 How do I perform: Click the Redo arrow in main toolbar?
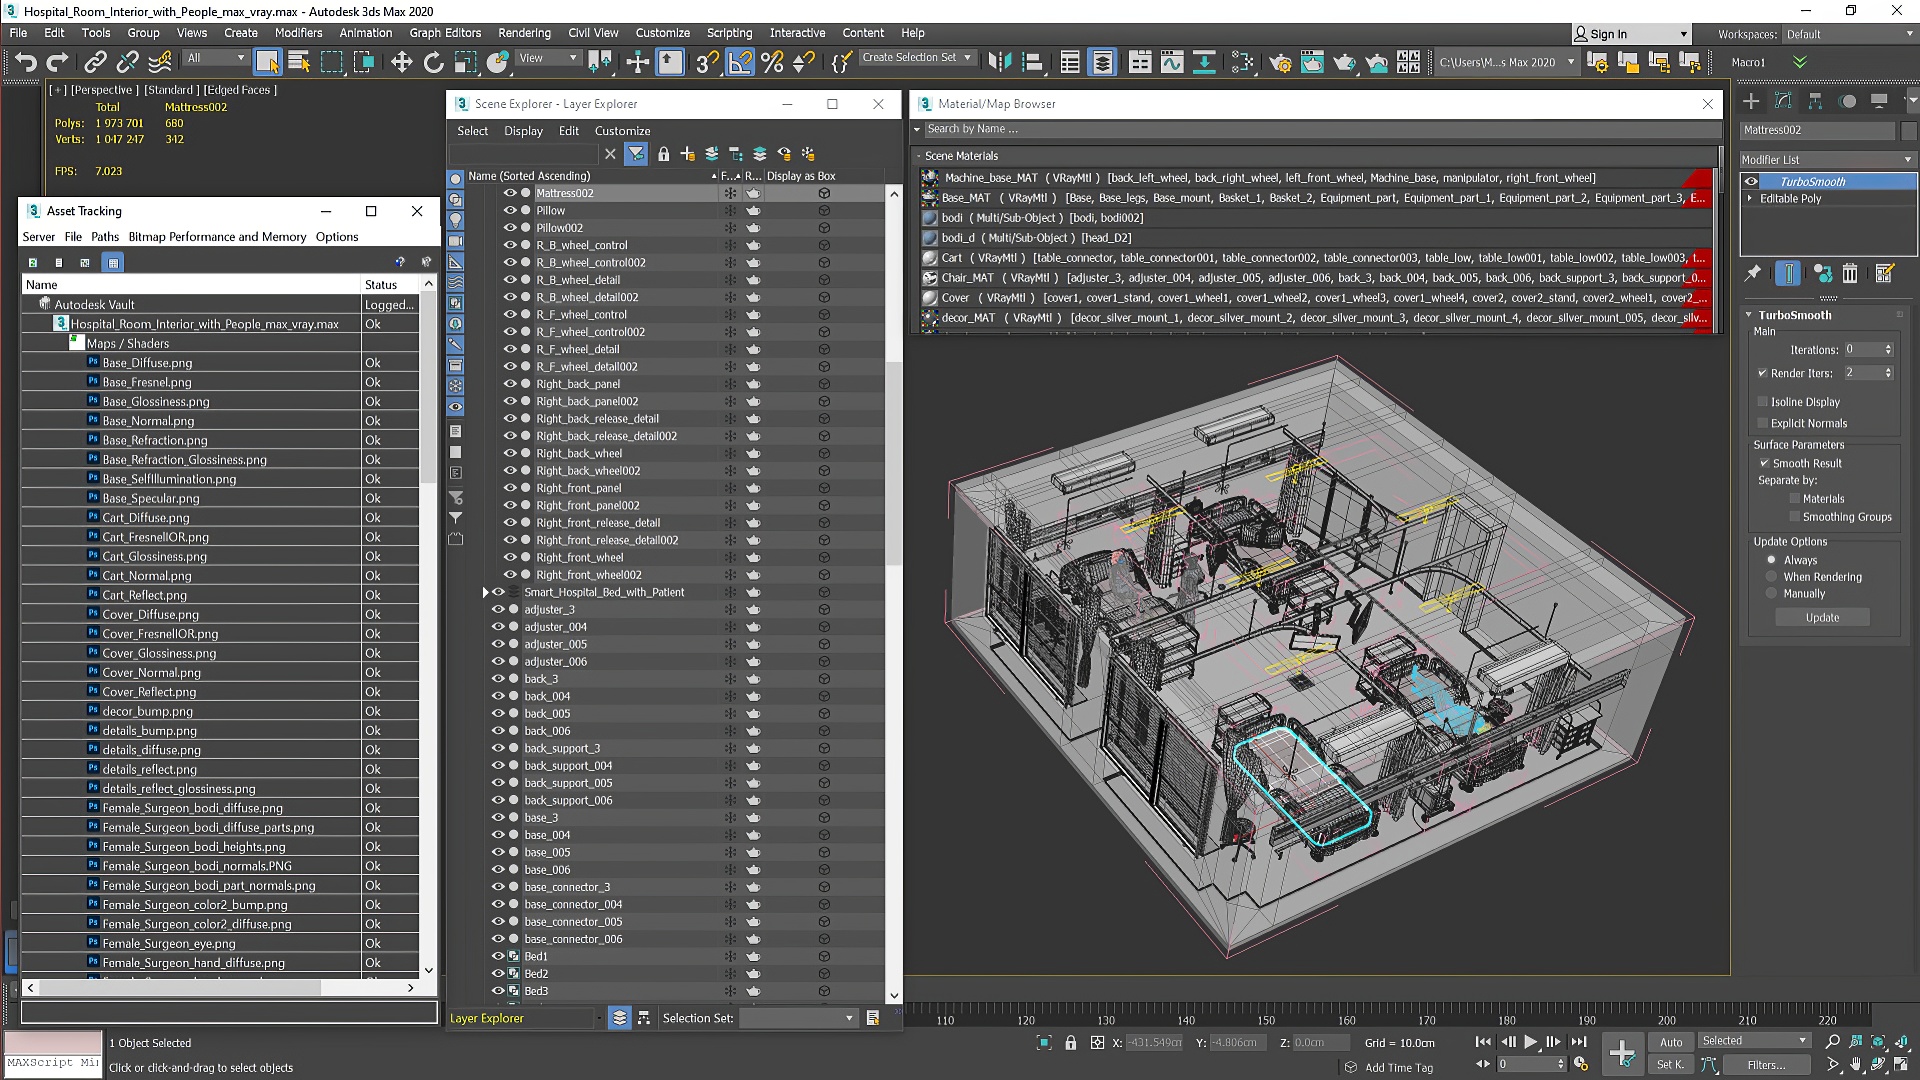click(x=58, y=62)
